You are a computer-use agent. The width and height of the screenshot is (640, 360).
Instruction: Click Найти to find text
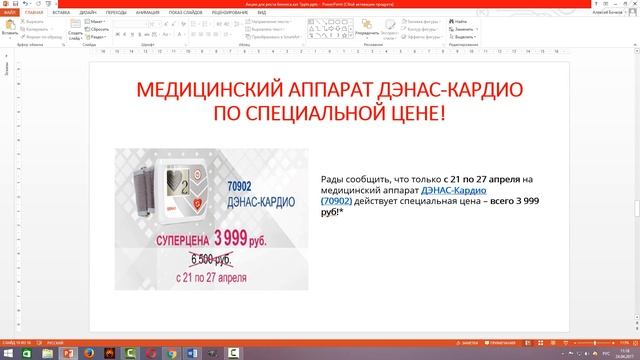[x=458, y=21]
